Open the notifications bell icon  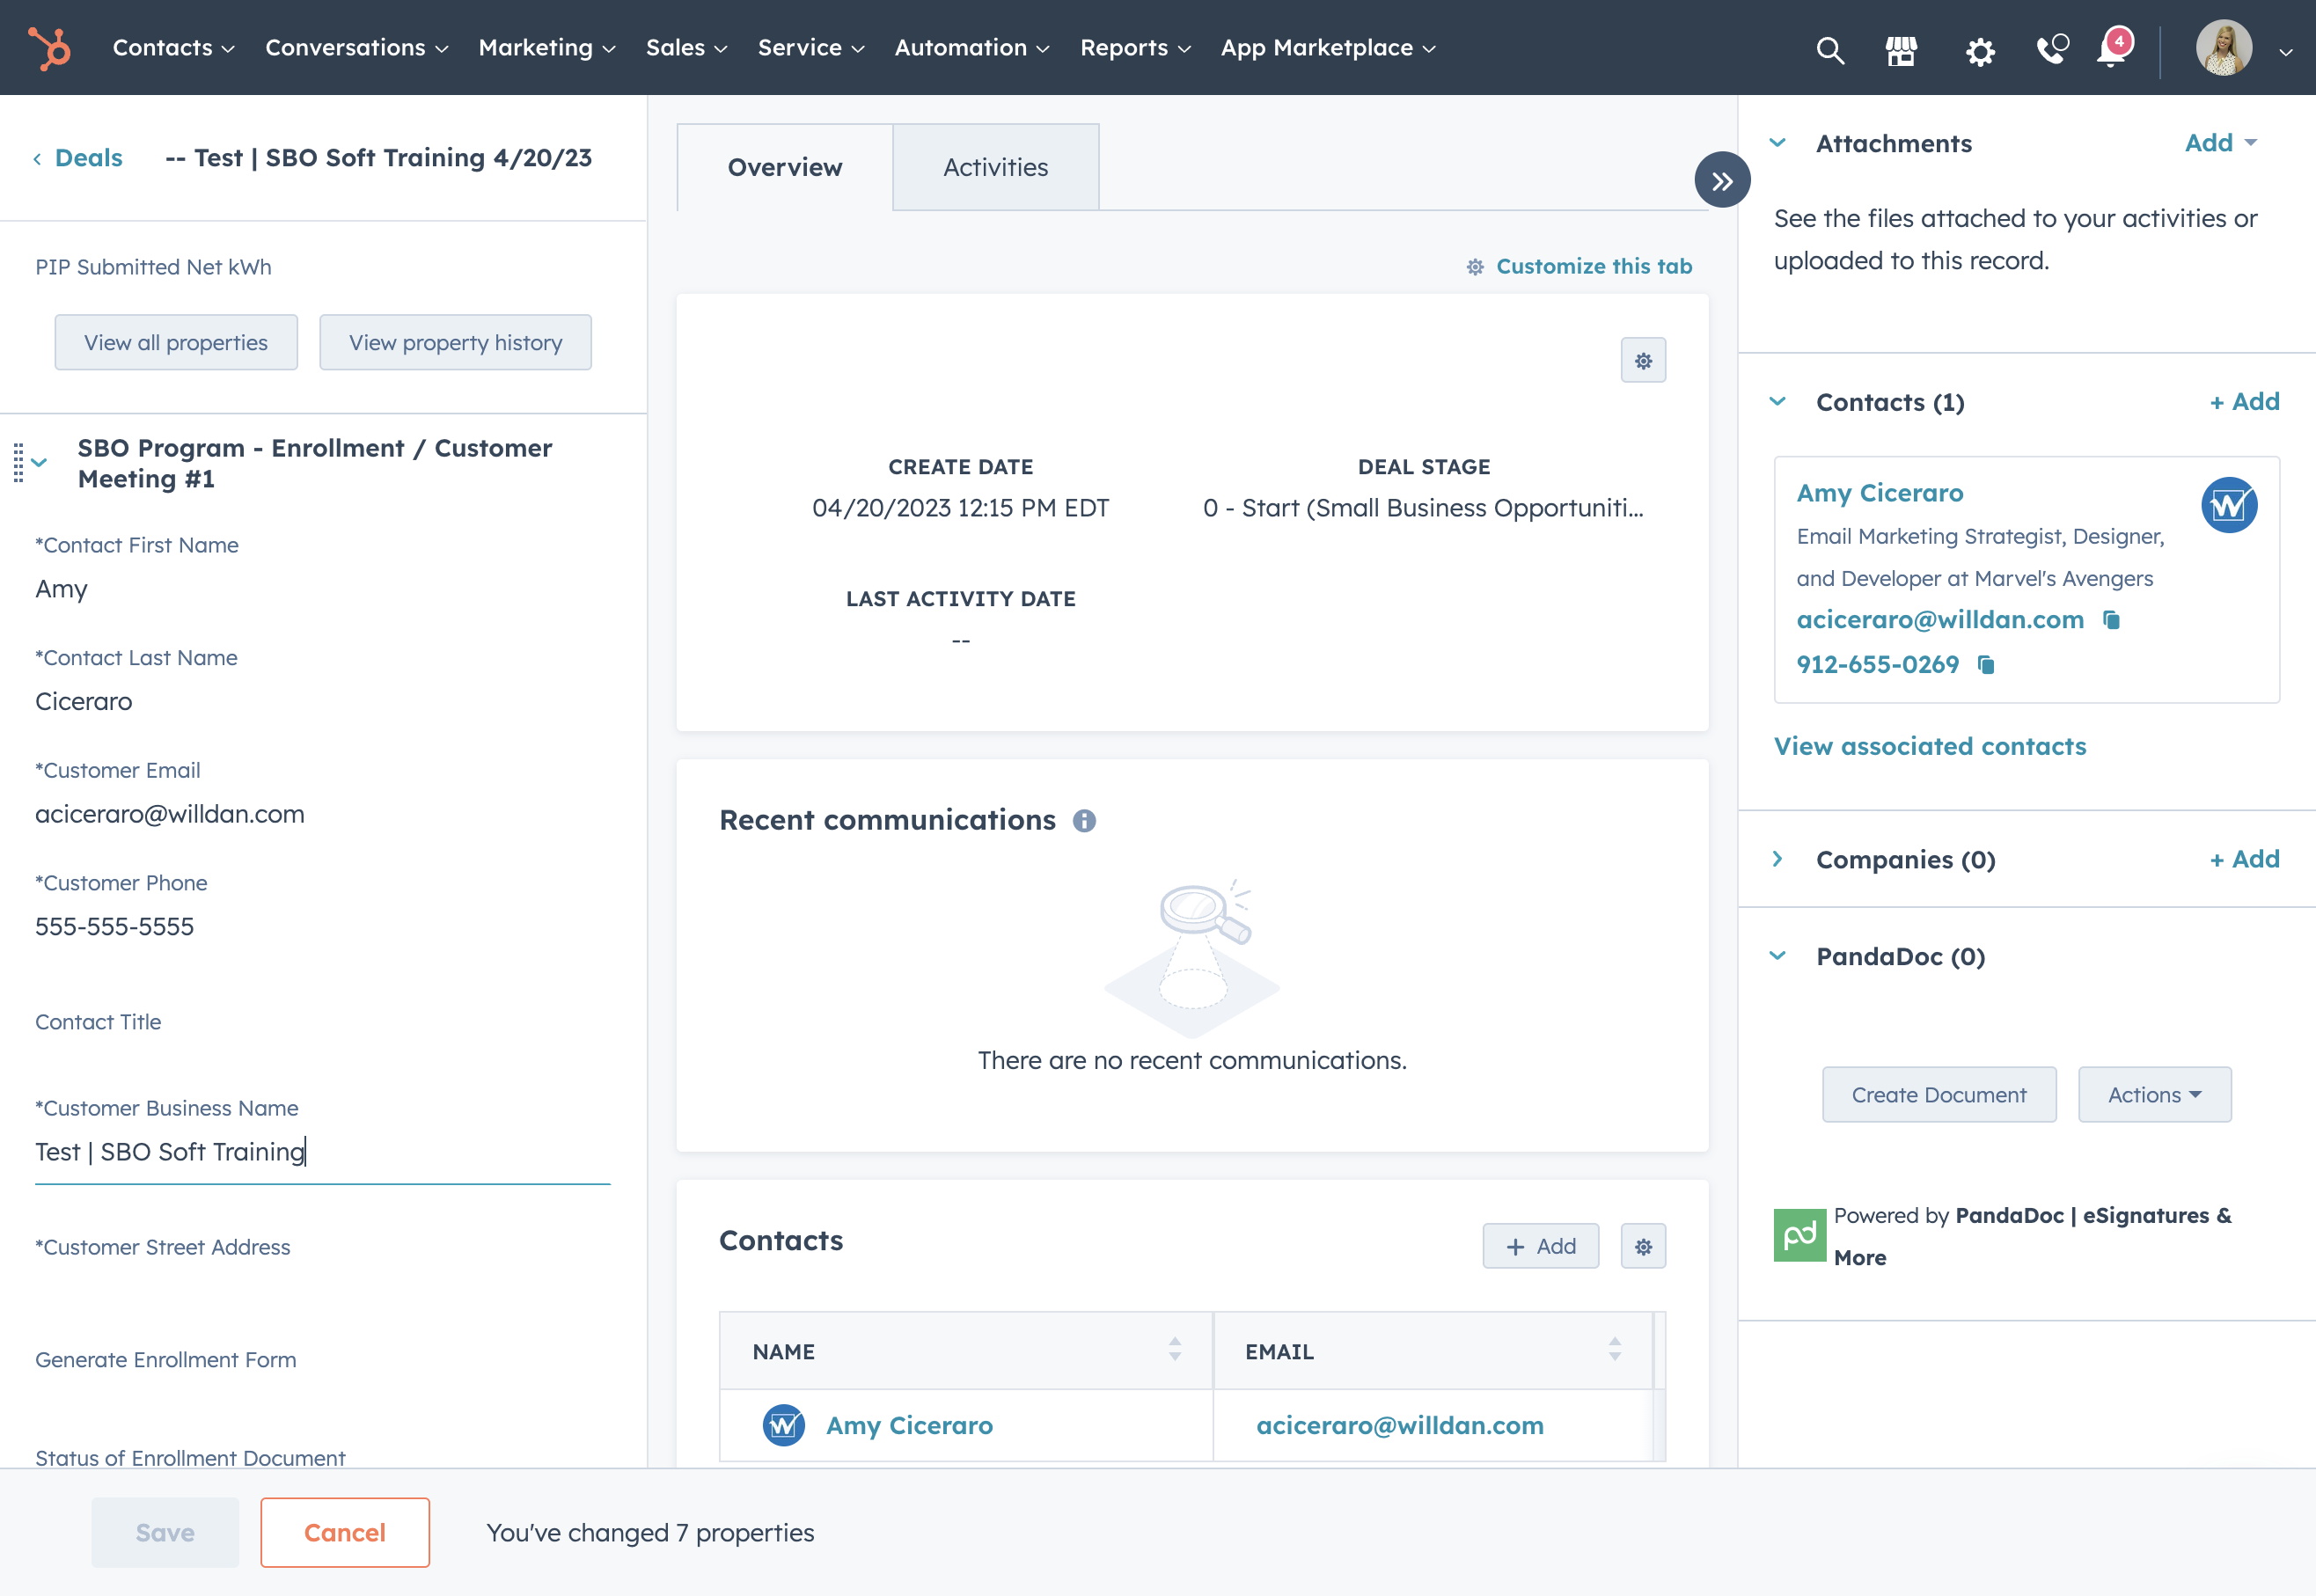click(2113, 48)
